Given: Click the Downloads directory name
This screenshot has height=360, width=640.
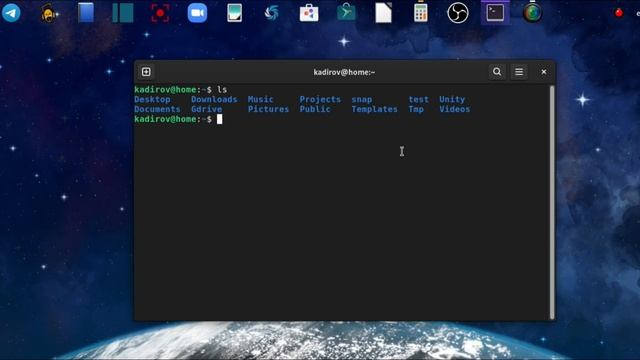Looking at the screenshot, I should tap(214, 99).
